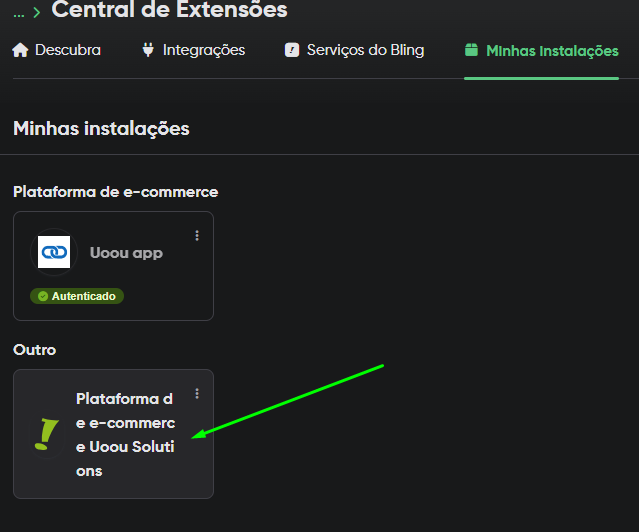Switch to the Integrações tab
639x532 pixels.
tap(193, 50)
